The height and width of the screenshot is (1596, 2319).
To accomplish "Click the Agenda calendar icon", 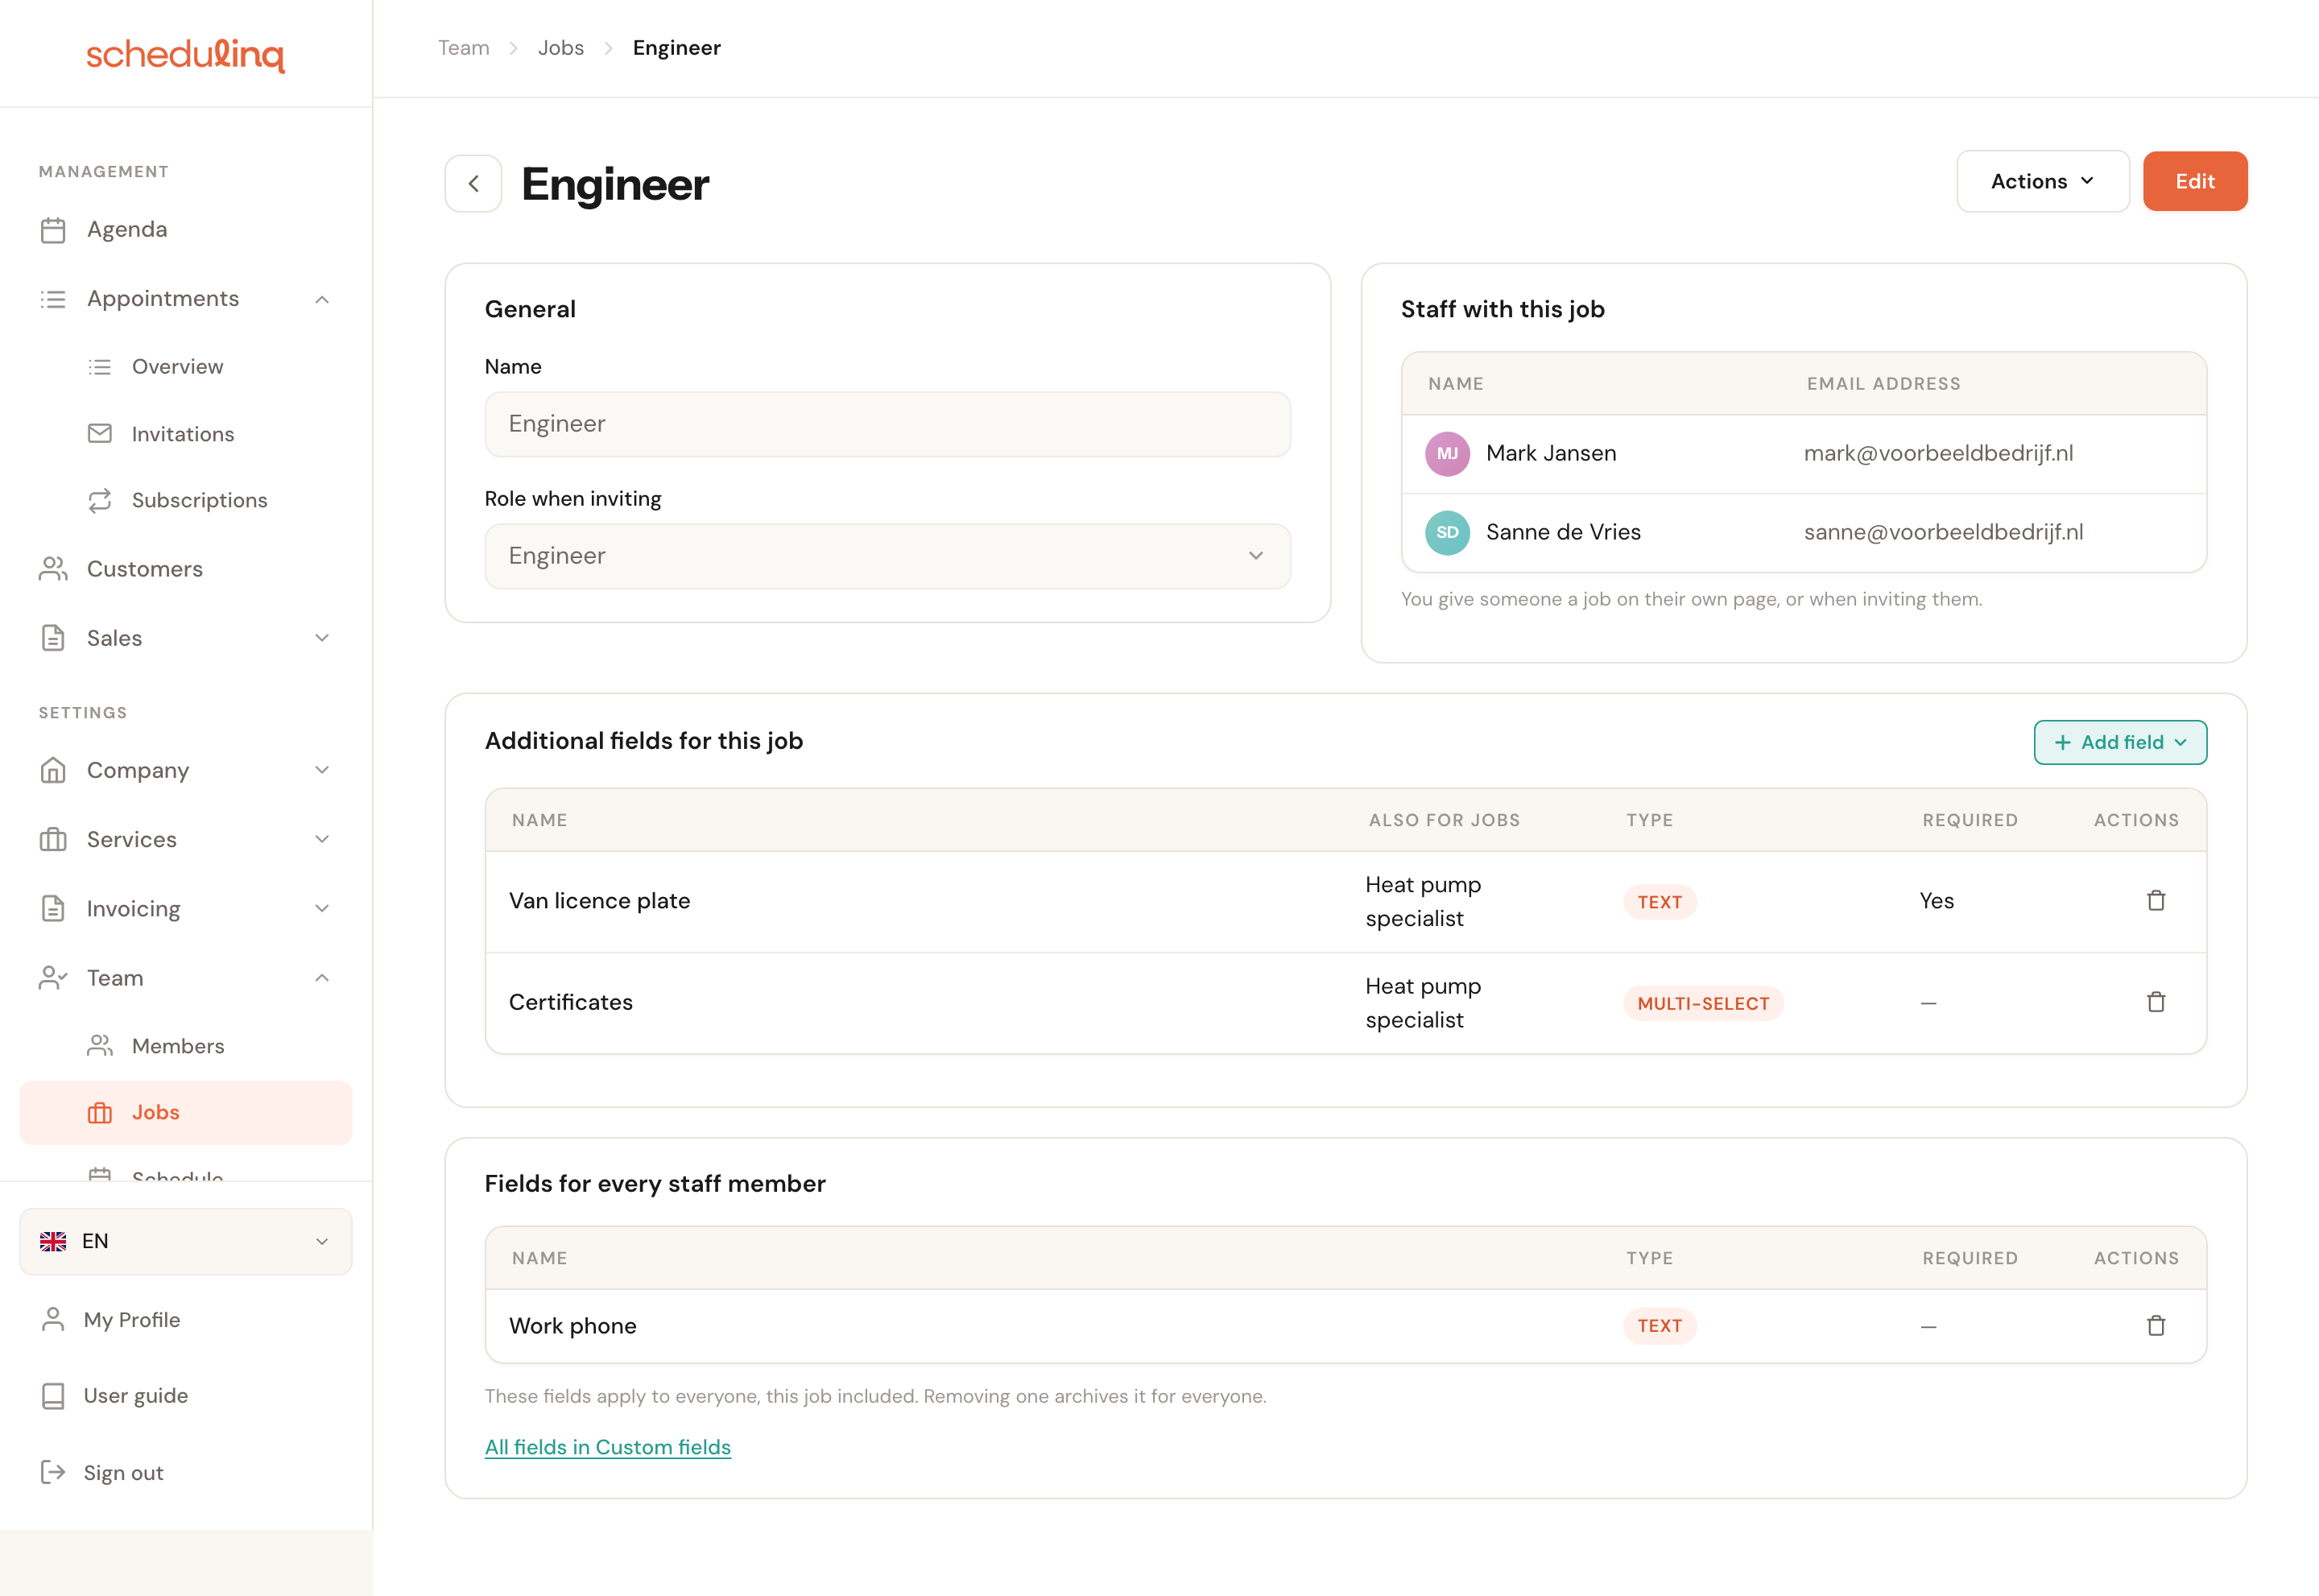I will [x=53, y=230].
